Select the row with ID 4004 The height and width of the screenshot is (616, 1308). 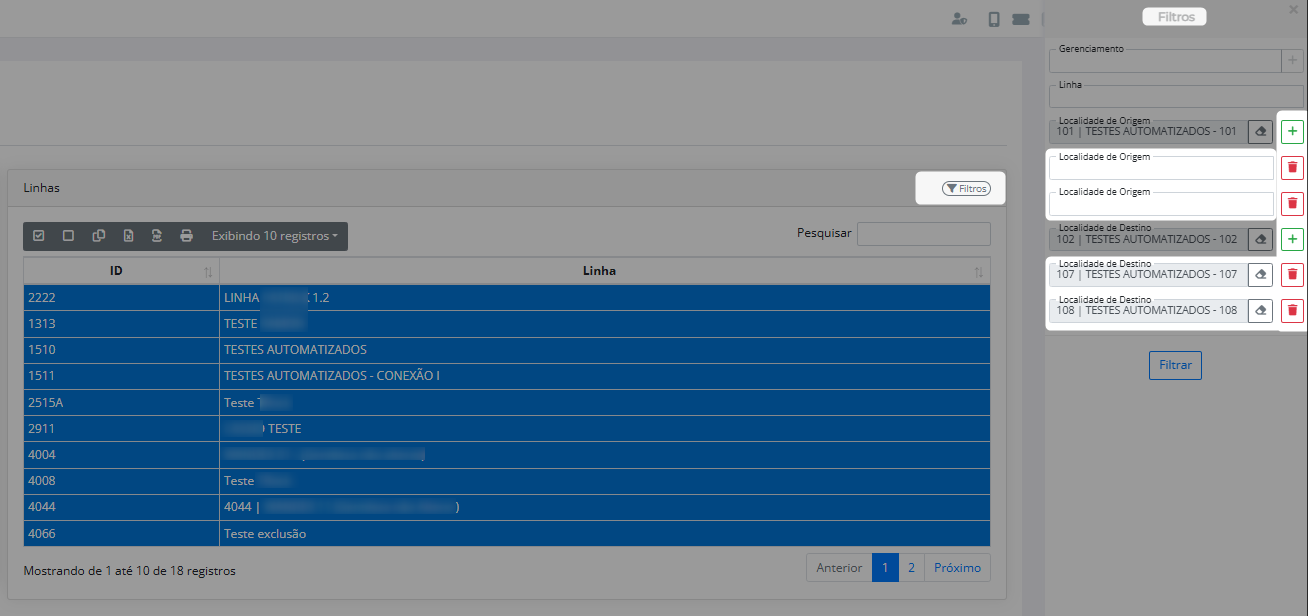[507, 455]
